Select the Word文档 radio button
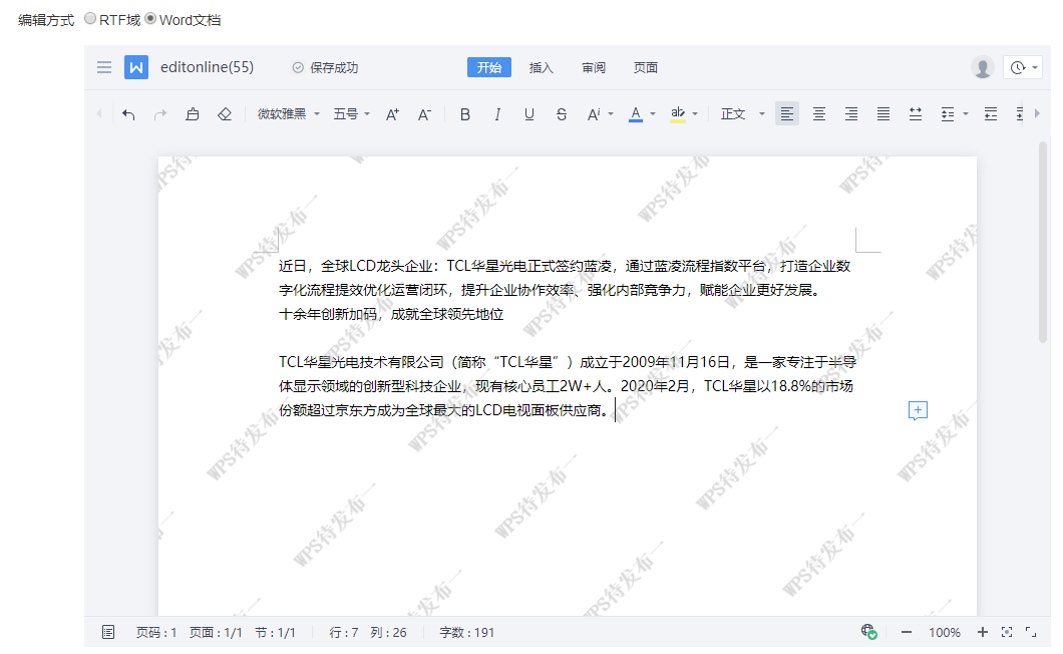1063x654 pixels. point(151,19)
